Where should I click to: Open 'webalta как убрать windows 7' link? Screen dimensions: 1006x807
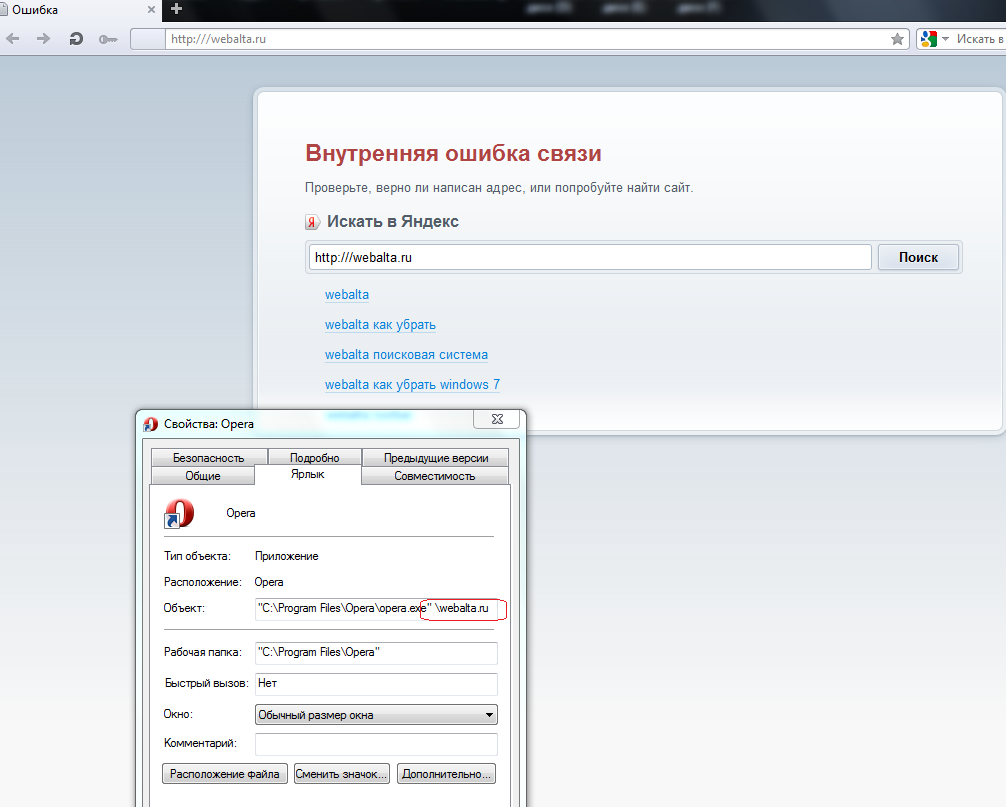point(412,384)
